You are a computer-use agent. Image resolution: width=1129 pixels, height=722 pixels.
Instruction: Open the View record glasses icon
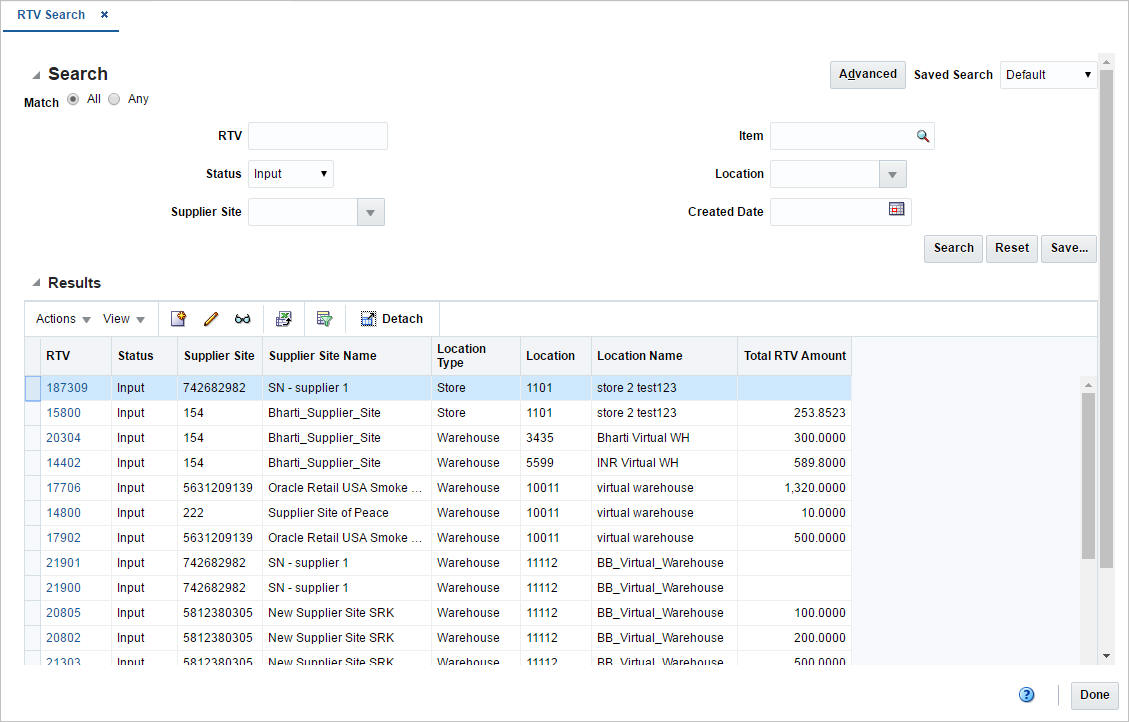pos(242,317)
